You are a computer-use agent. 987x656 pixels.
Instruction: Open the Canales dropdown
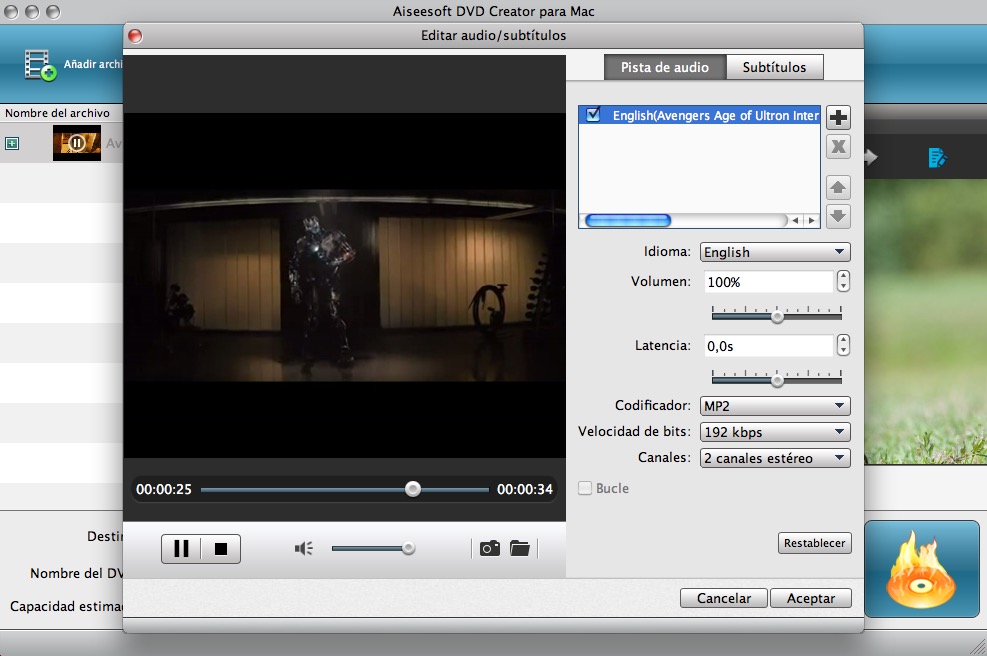coord(775,458)
